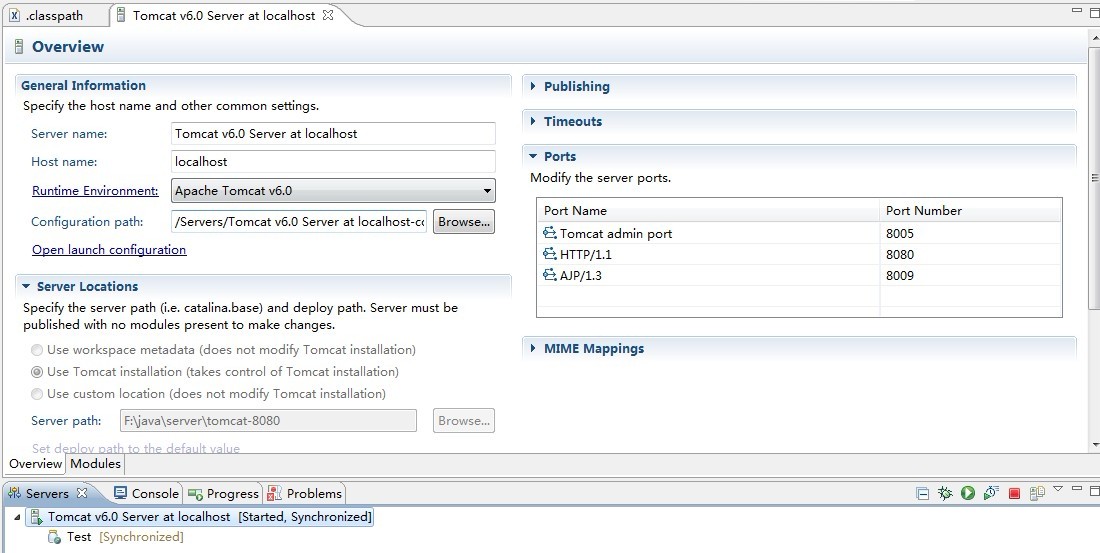The image size is (1100, 553).
Task: Stop the server with red square icon
Action: (x=1014, y=493)
